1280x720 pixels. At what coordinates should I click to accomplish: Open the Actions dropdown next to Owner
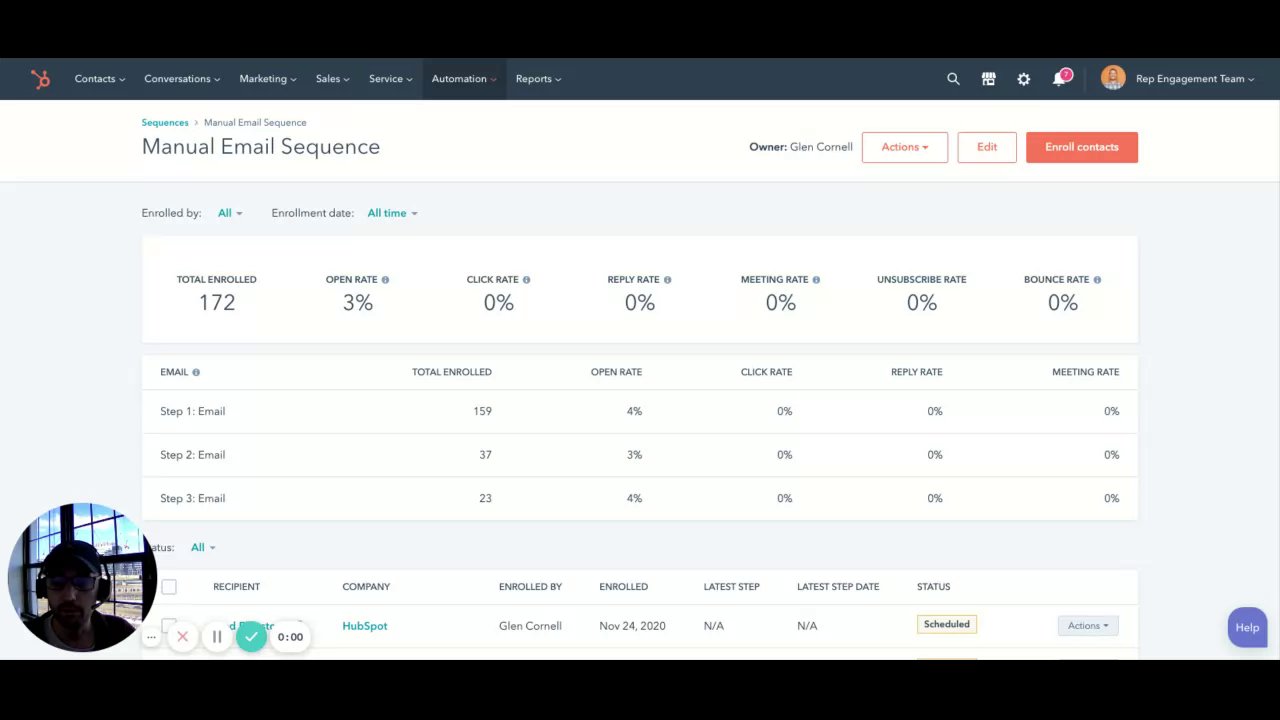[904, 147]
